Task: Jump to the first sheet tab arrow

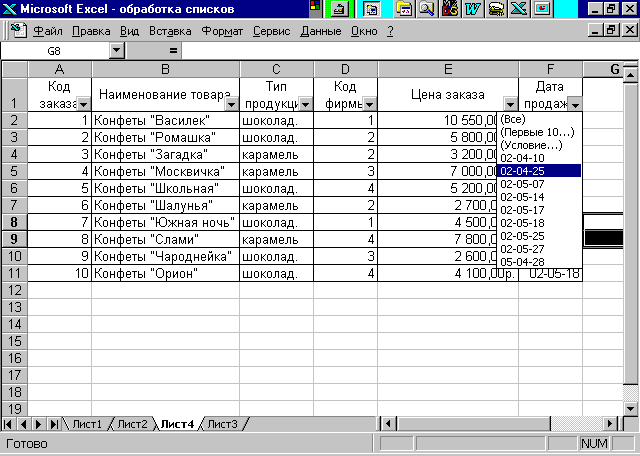Action: (7, 424)
